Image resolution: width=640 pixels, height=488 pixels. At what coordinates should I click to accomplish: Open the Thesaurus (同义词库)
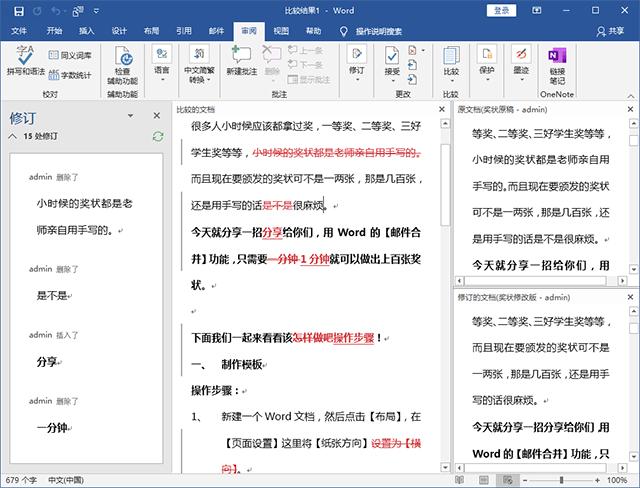(x=70, y=55)
